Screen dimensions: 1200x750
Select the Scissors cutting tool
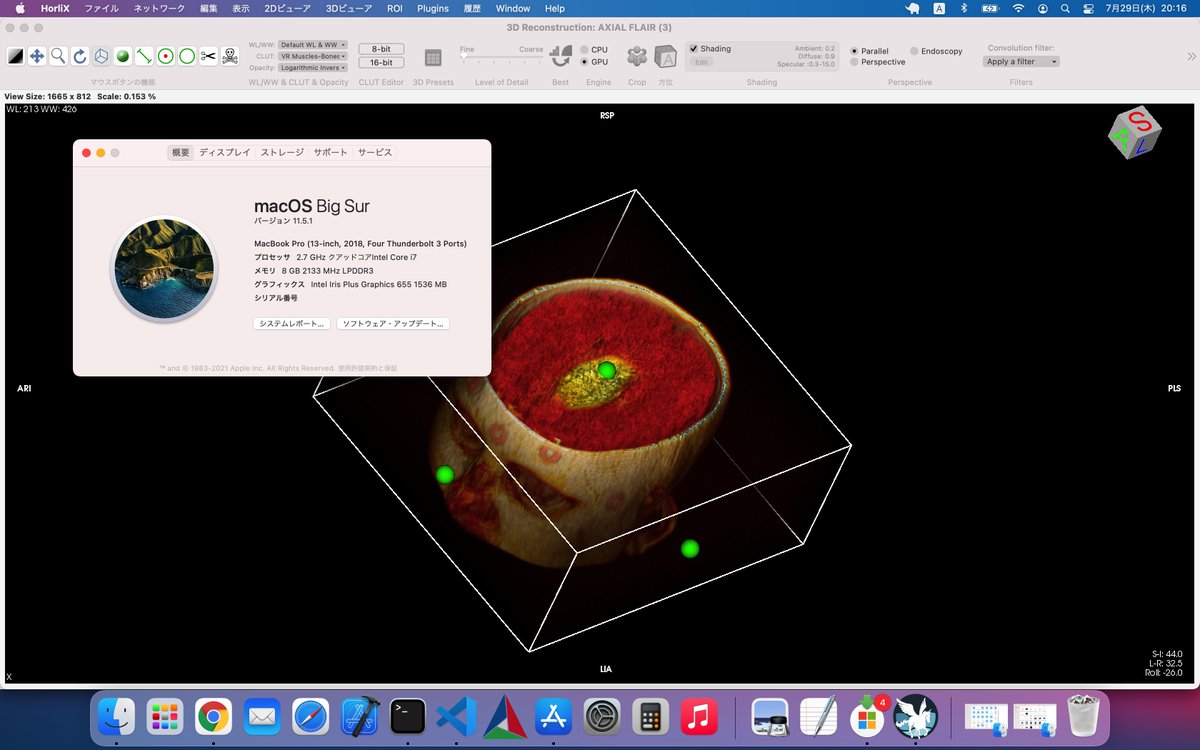point(208,56)
